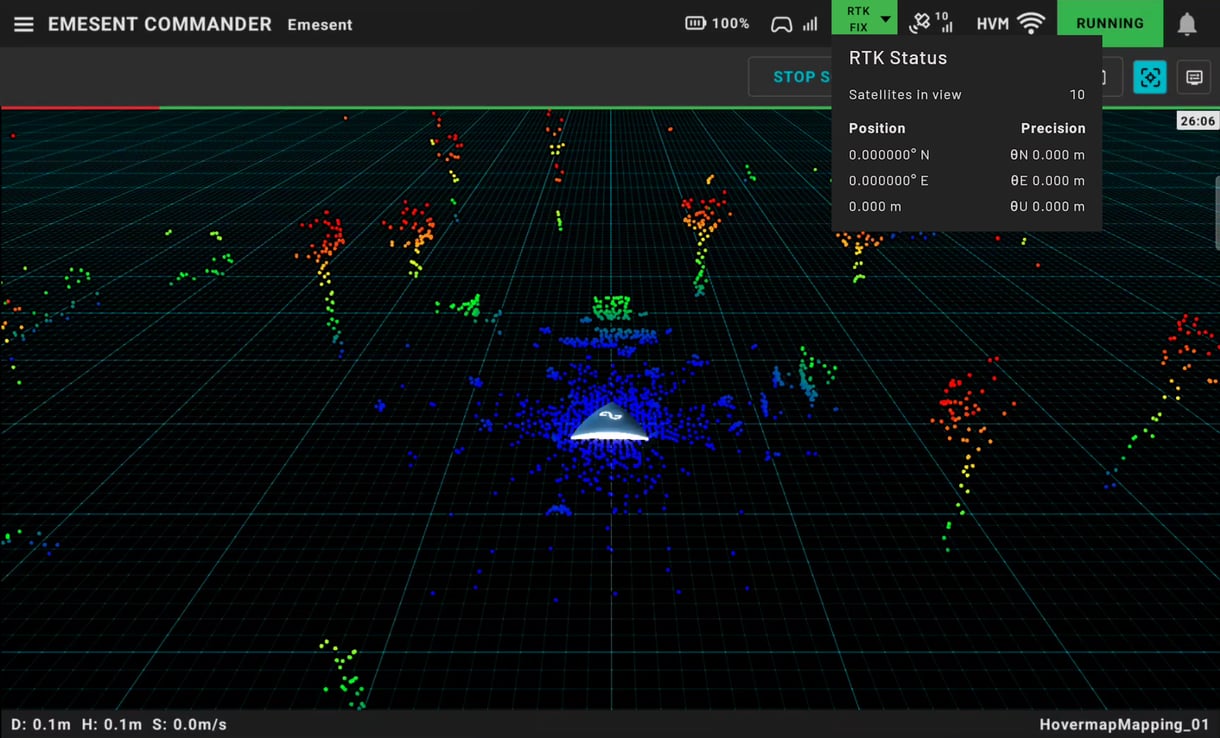Click the Satellites in view row

click(x=965, y=95)
